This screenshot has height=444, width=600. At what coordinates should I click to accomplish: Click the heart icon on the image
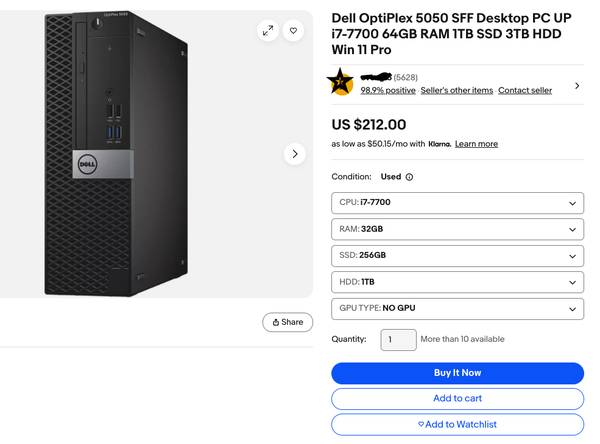point(293,31)
